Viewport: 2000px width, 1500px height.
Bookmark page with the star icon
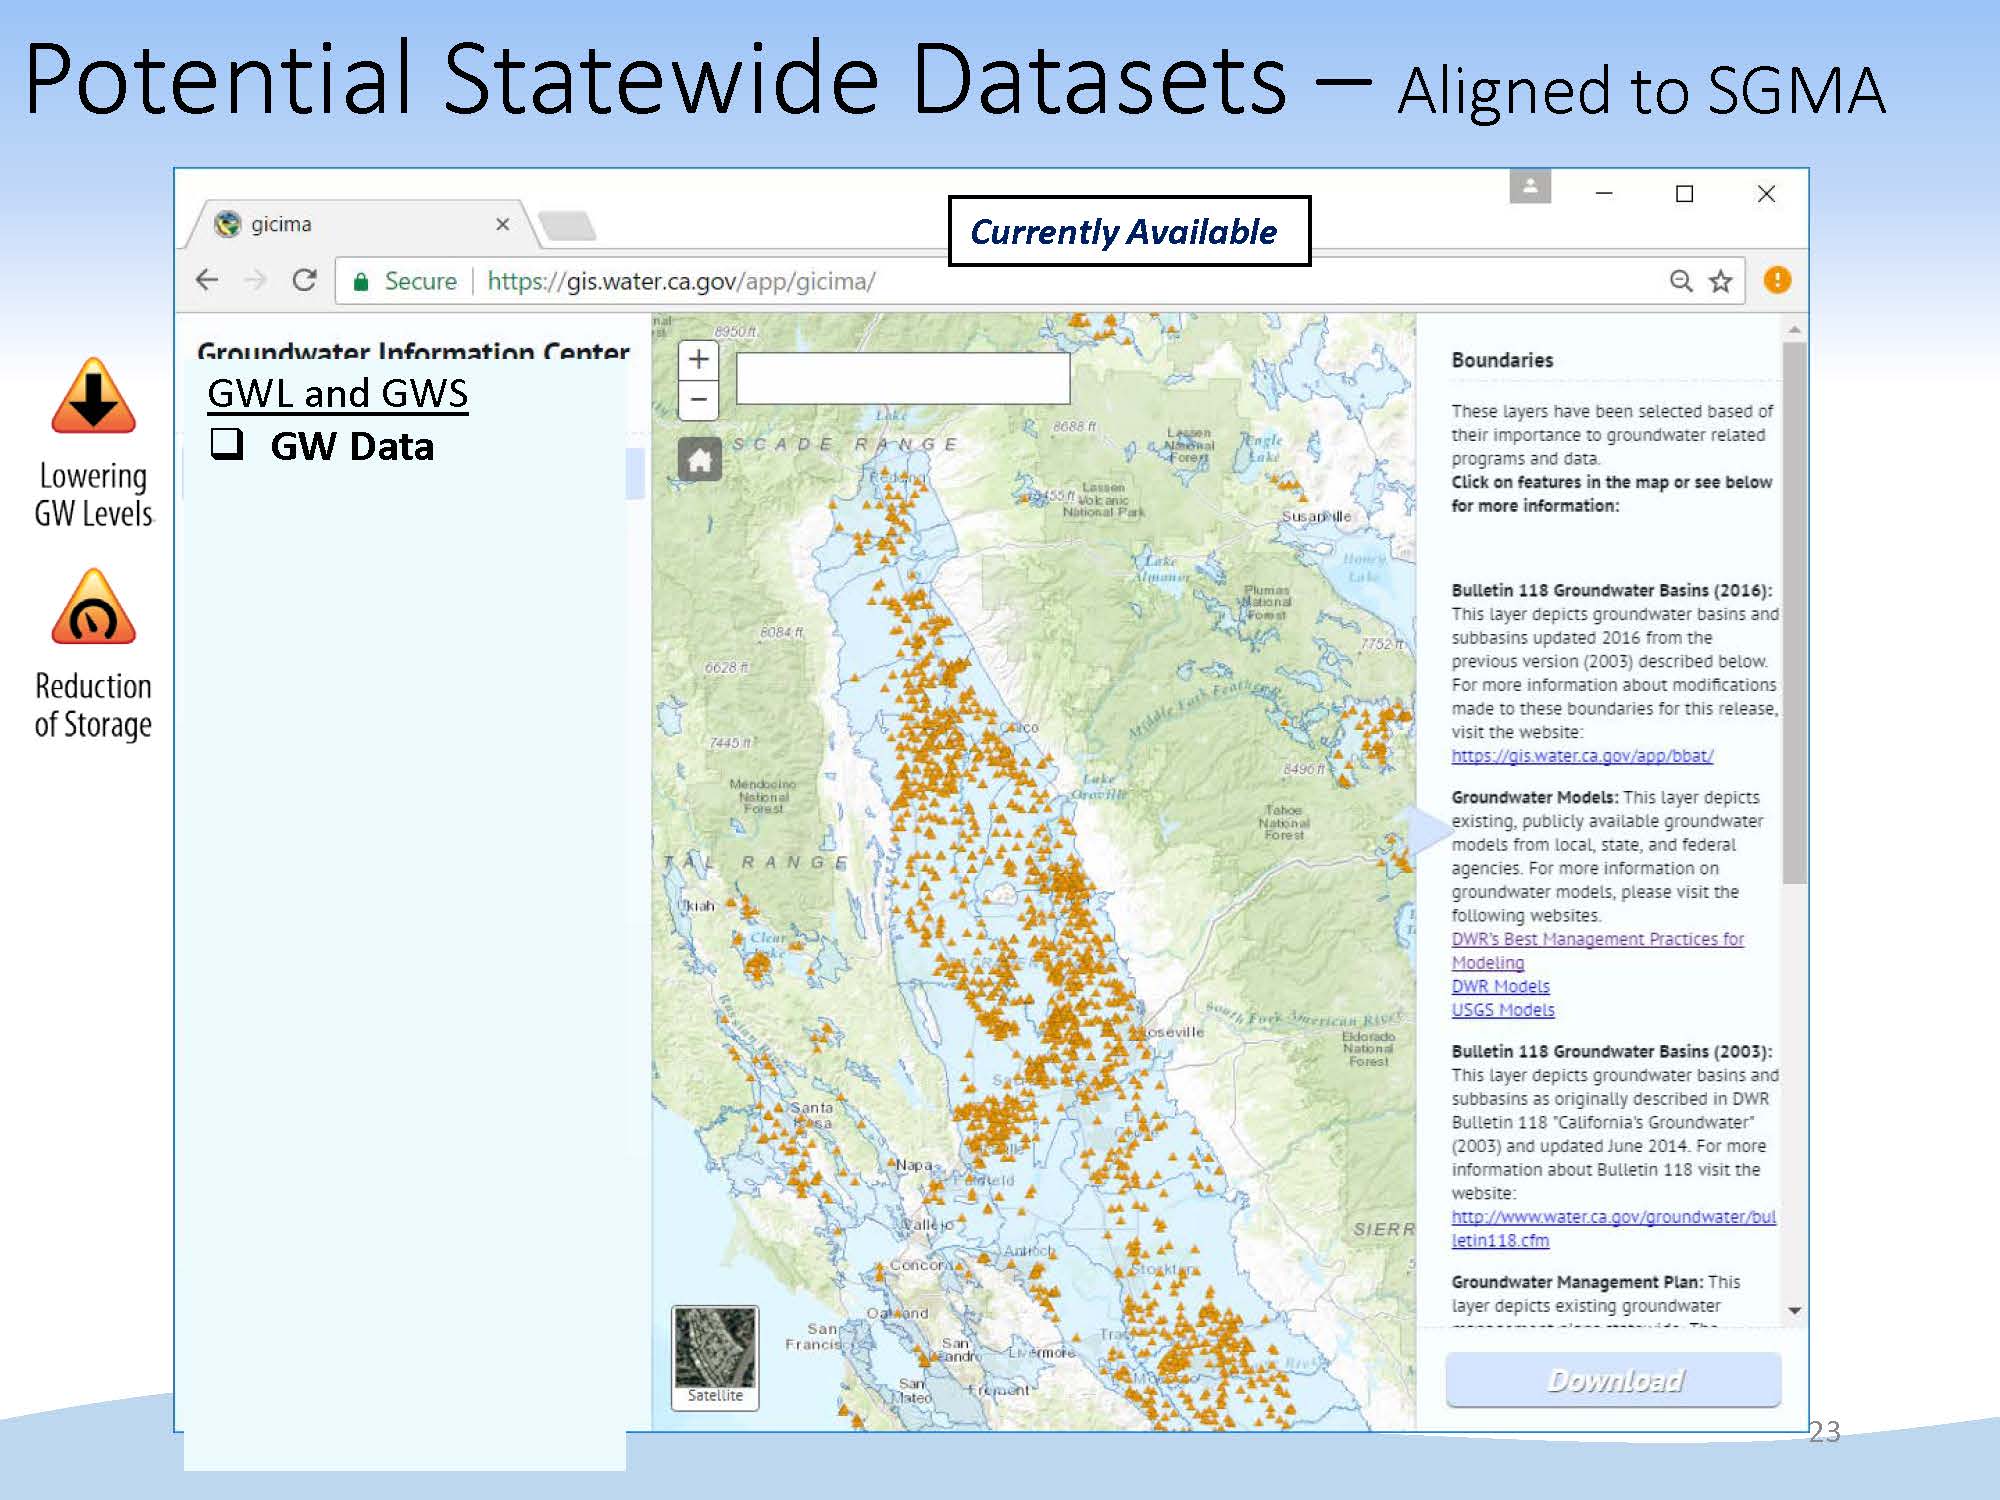pyautogui.click(x=1720, y=281)
